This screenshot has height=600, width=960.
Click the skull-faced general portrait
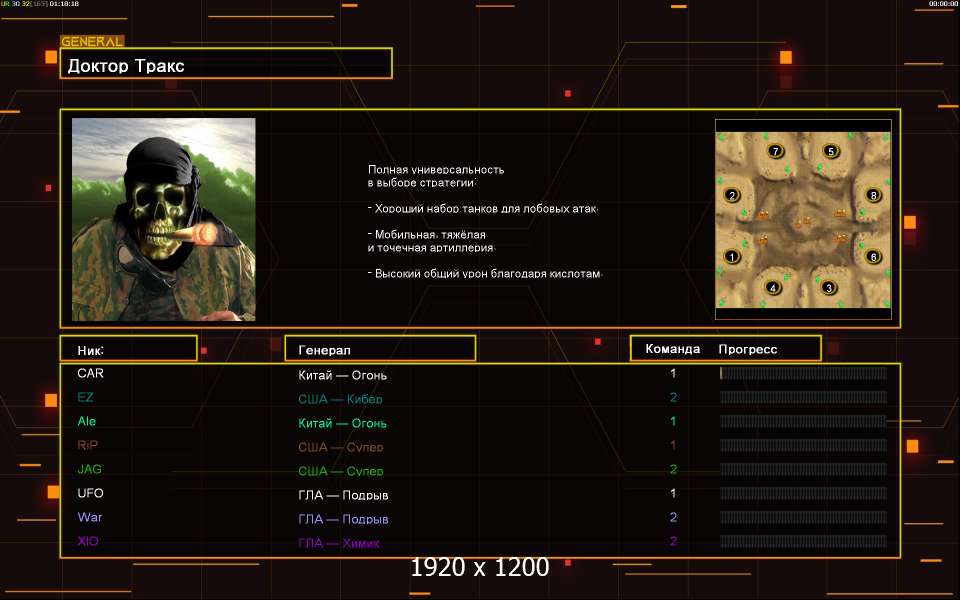[x=164, y=219]
